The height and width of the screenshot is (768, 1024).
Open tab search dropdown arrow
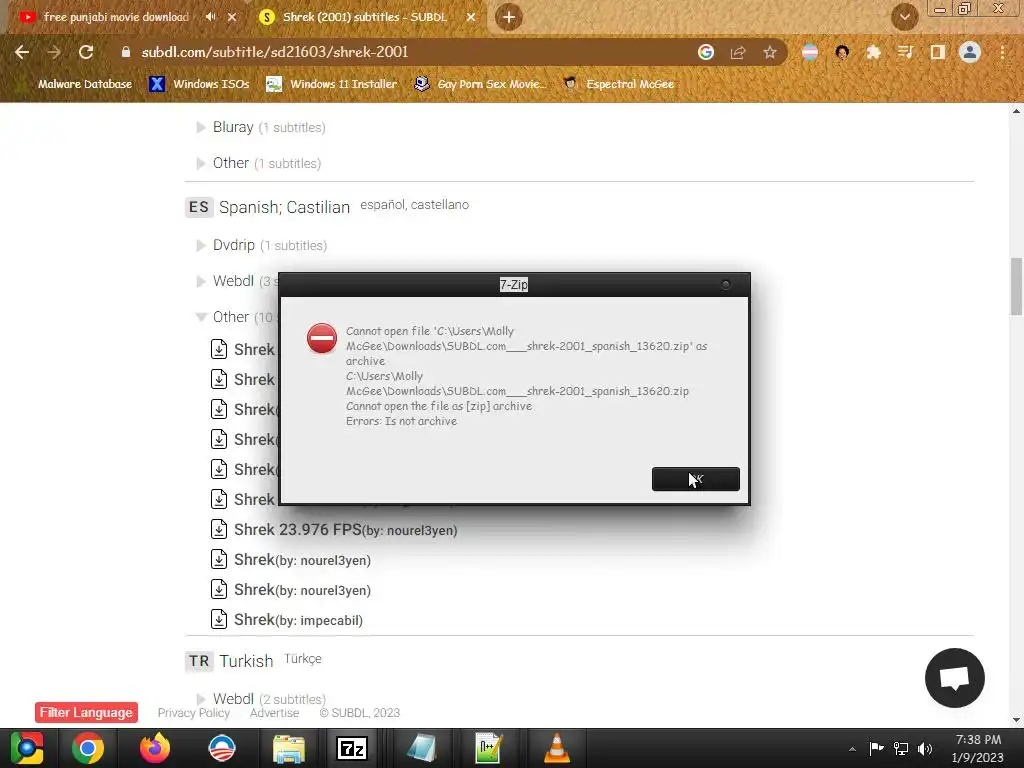click(904, 17)
